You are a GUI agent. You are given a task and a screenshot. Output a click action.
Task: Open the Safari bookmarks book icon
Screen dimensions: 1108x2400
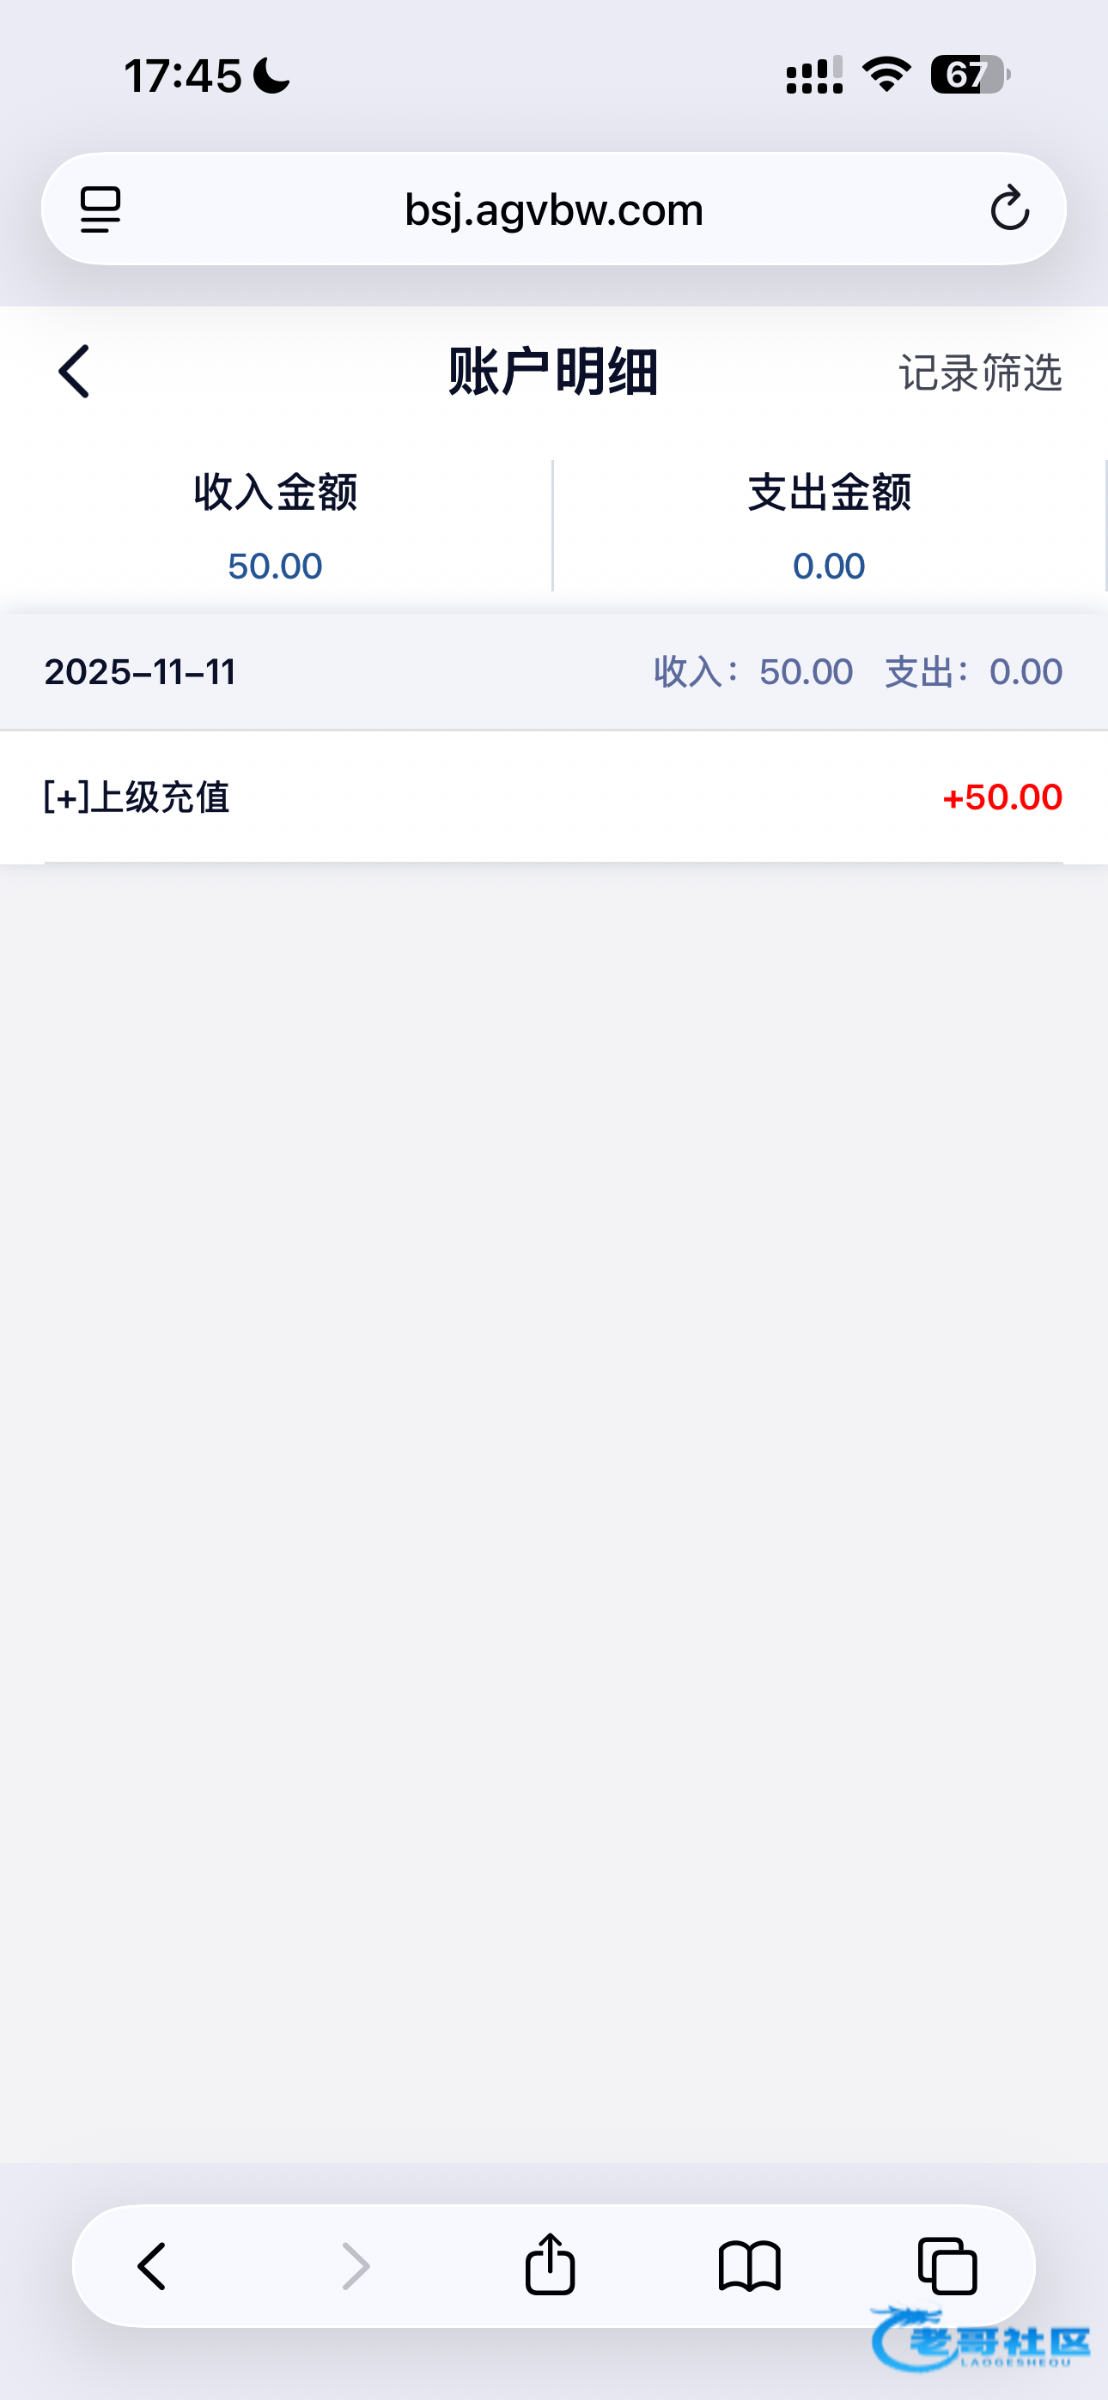pos(749,2266)
